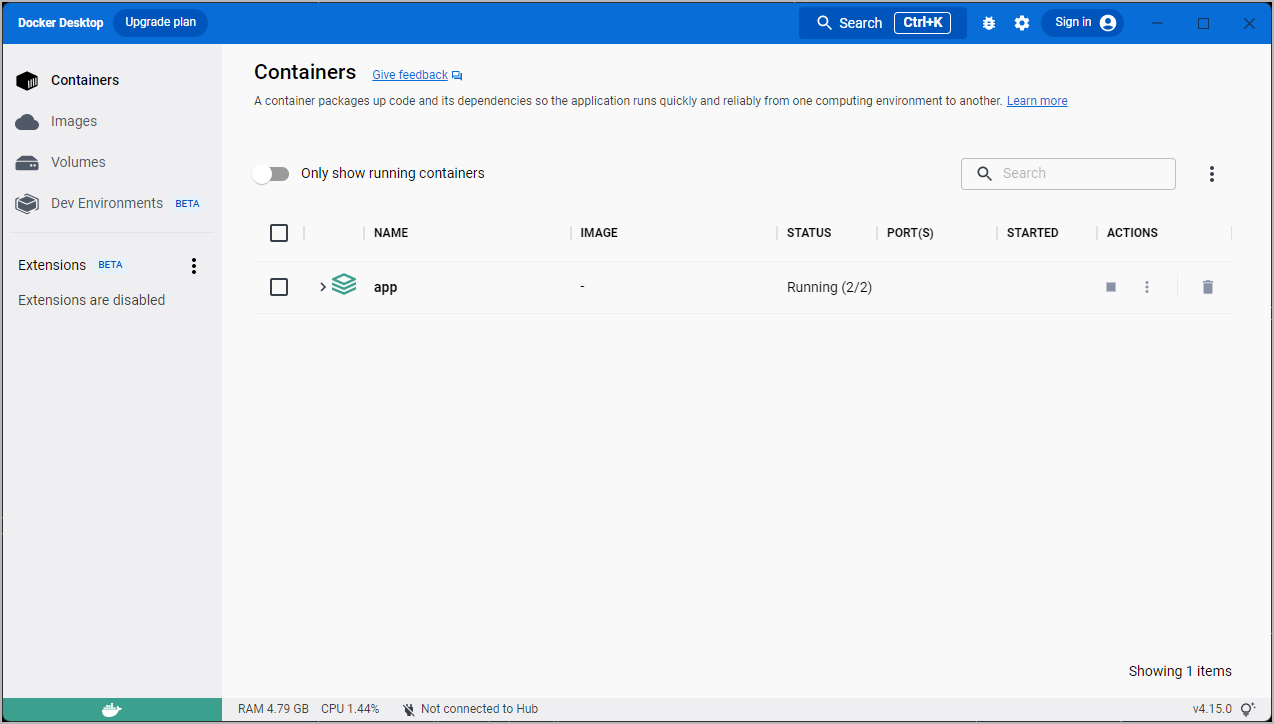
Task: Open table options three-dot menu beside search
Action: pos(1212,174)
